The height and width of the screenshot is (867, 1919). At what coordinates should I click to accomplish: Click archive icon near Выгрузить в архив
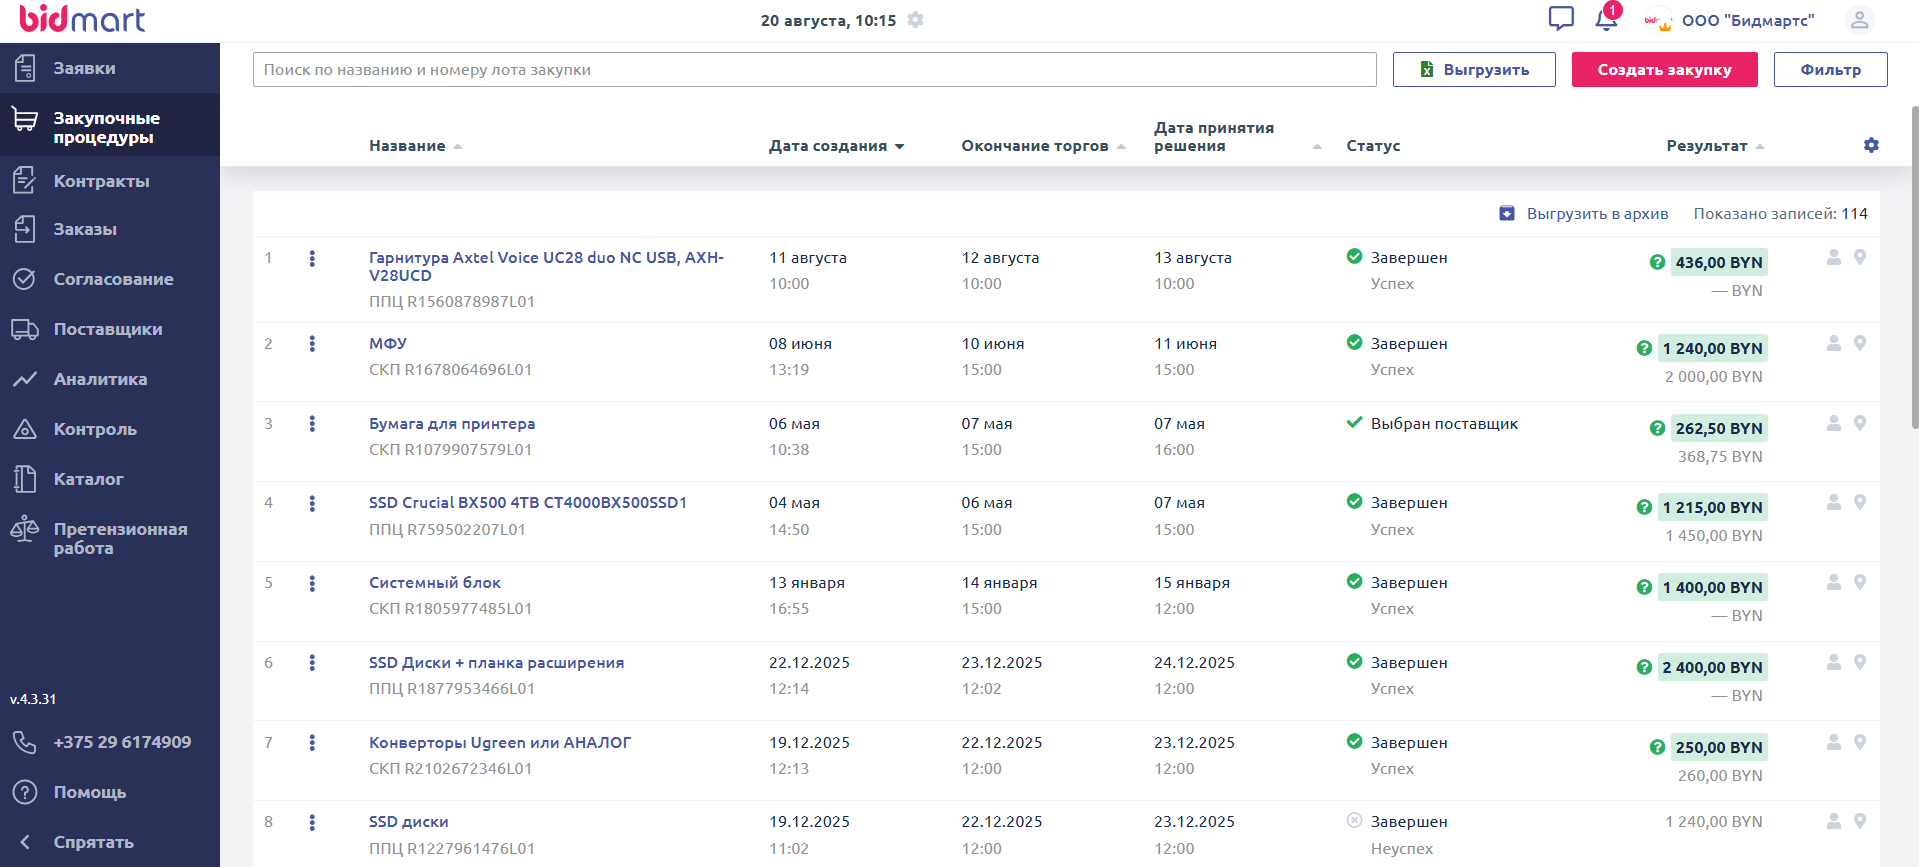[x=1507, y=213]
